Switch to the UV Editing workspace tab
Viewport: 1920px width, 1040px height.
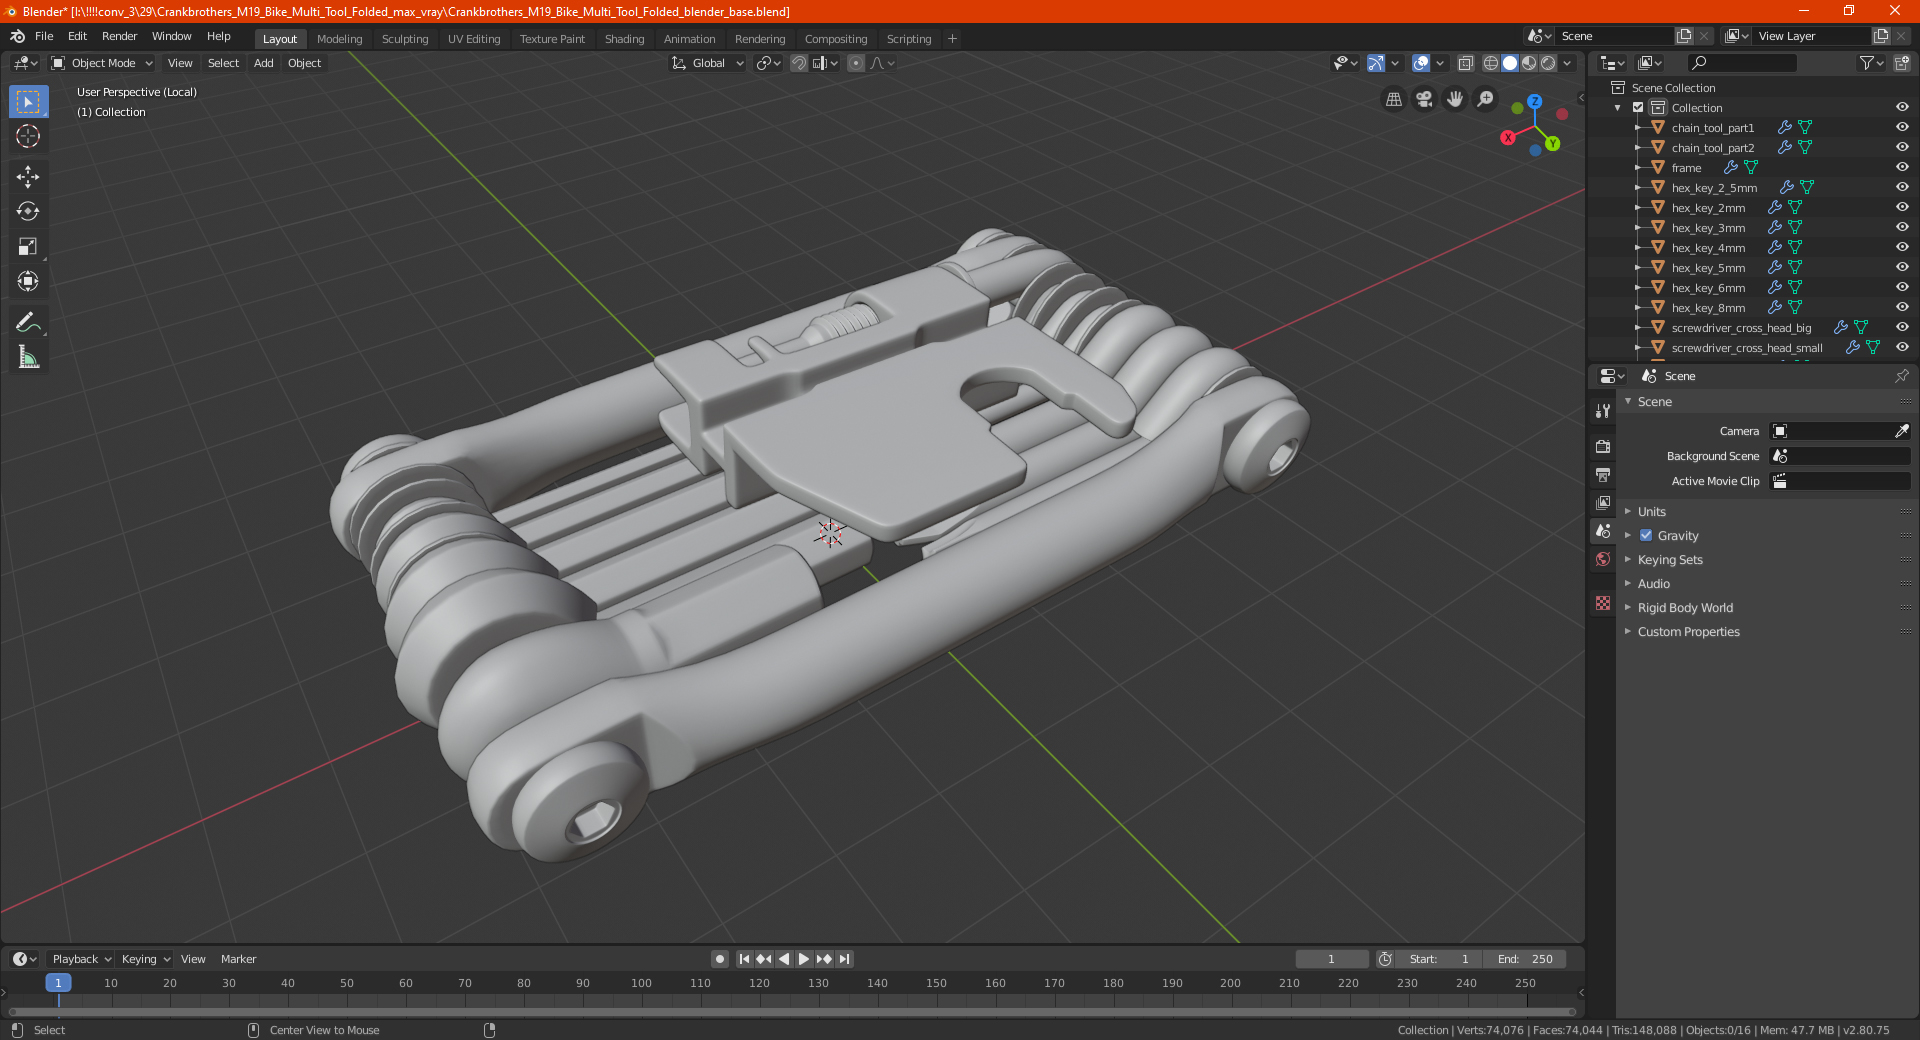474,39
